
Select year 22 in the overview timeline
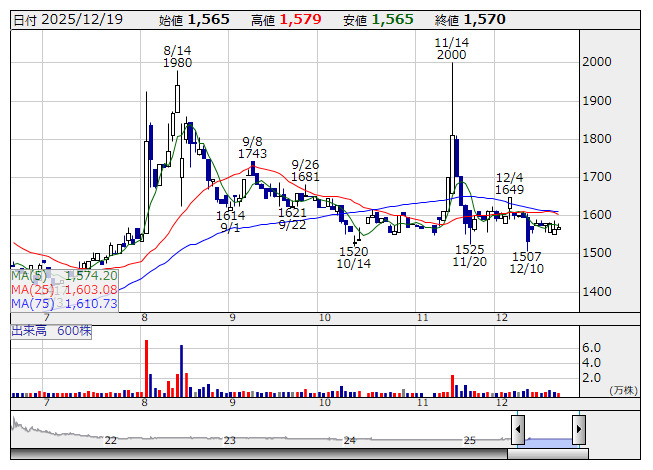(111, 440)
